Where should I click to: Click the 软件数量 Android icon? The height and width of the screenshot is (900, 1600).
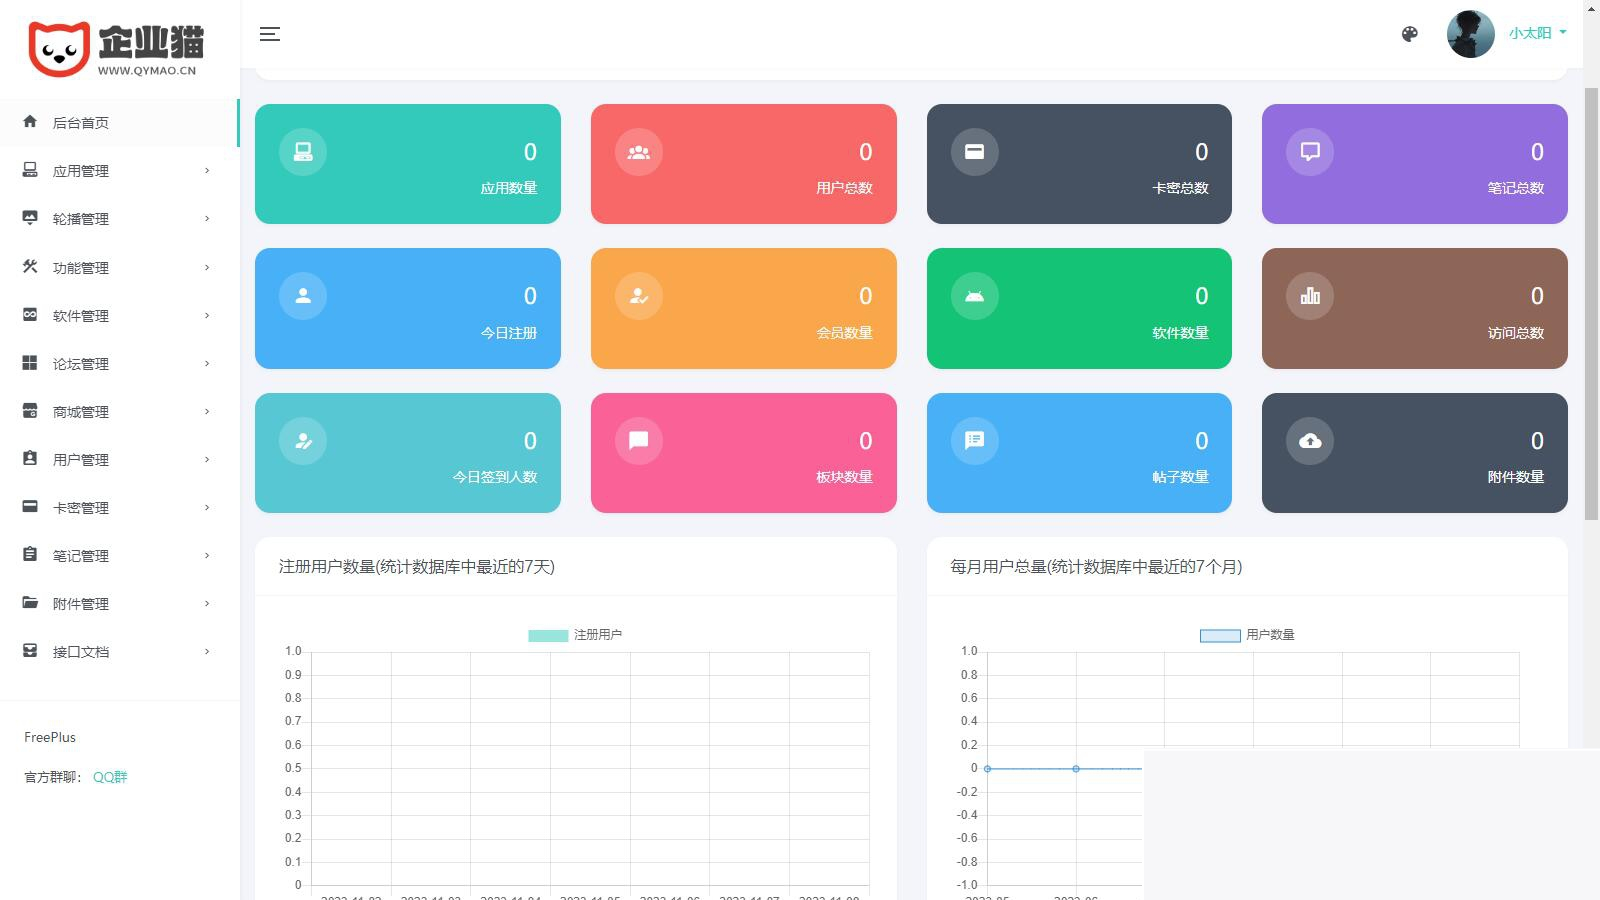[974, 295]
